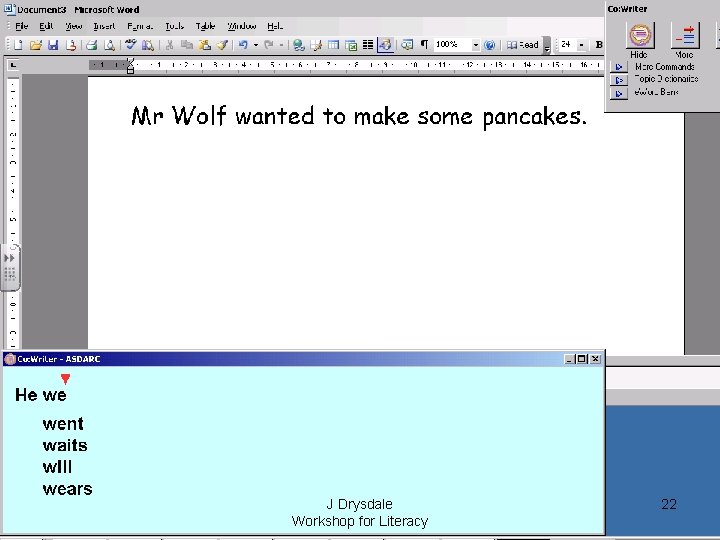Image resolution: width=720 pixels, height=540 pixels.
Task: Insert a hyperlink with globe icon
Action: 298,45
